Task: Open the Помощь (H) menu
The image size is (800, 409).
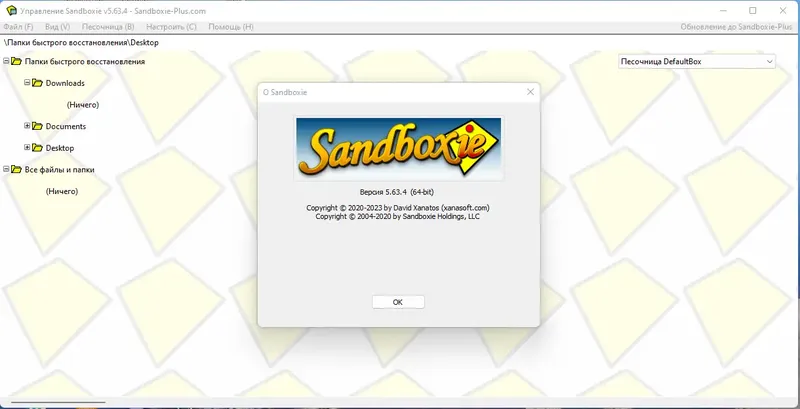Action: point(231,27)
